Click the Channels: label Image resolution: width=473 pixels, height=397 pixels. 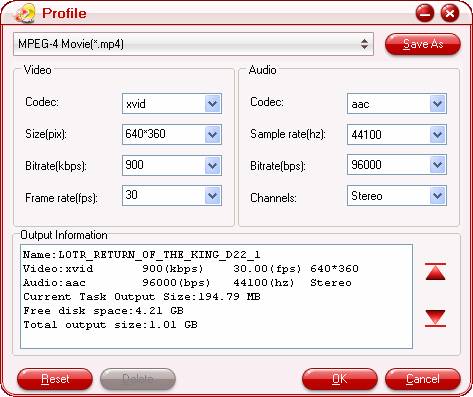click(x=273, y=198)
